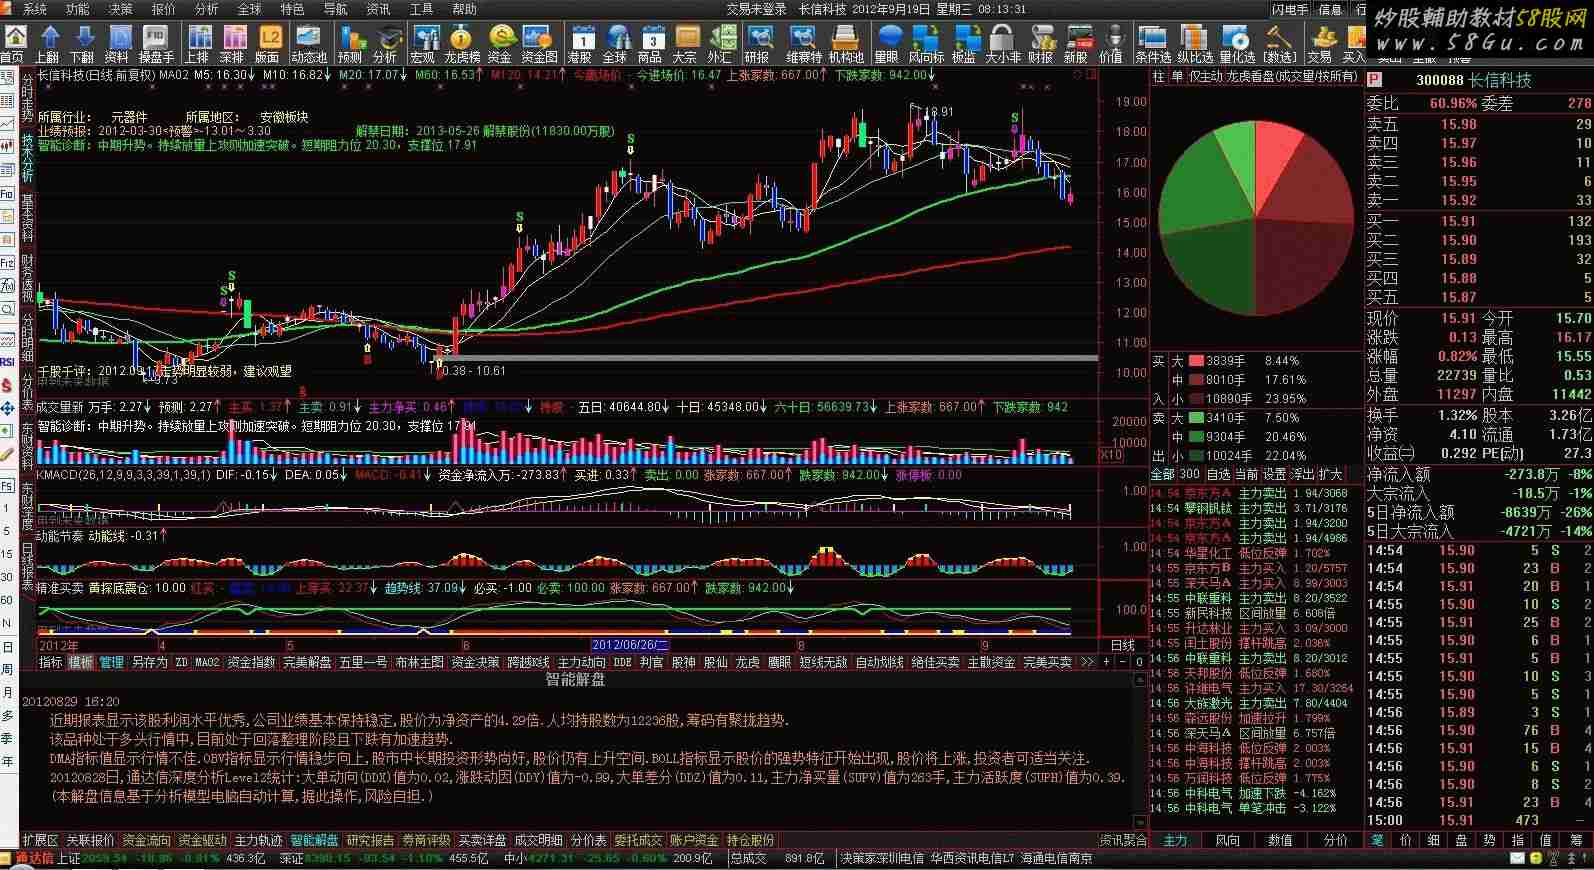Open the 系统 menu

click(x=36, y=9)
